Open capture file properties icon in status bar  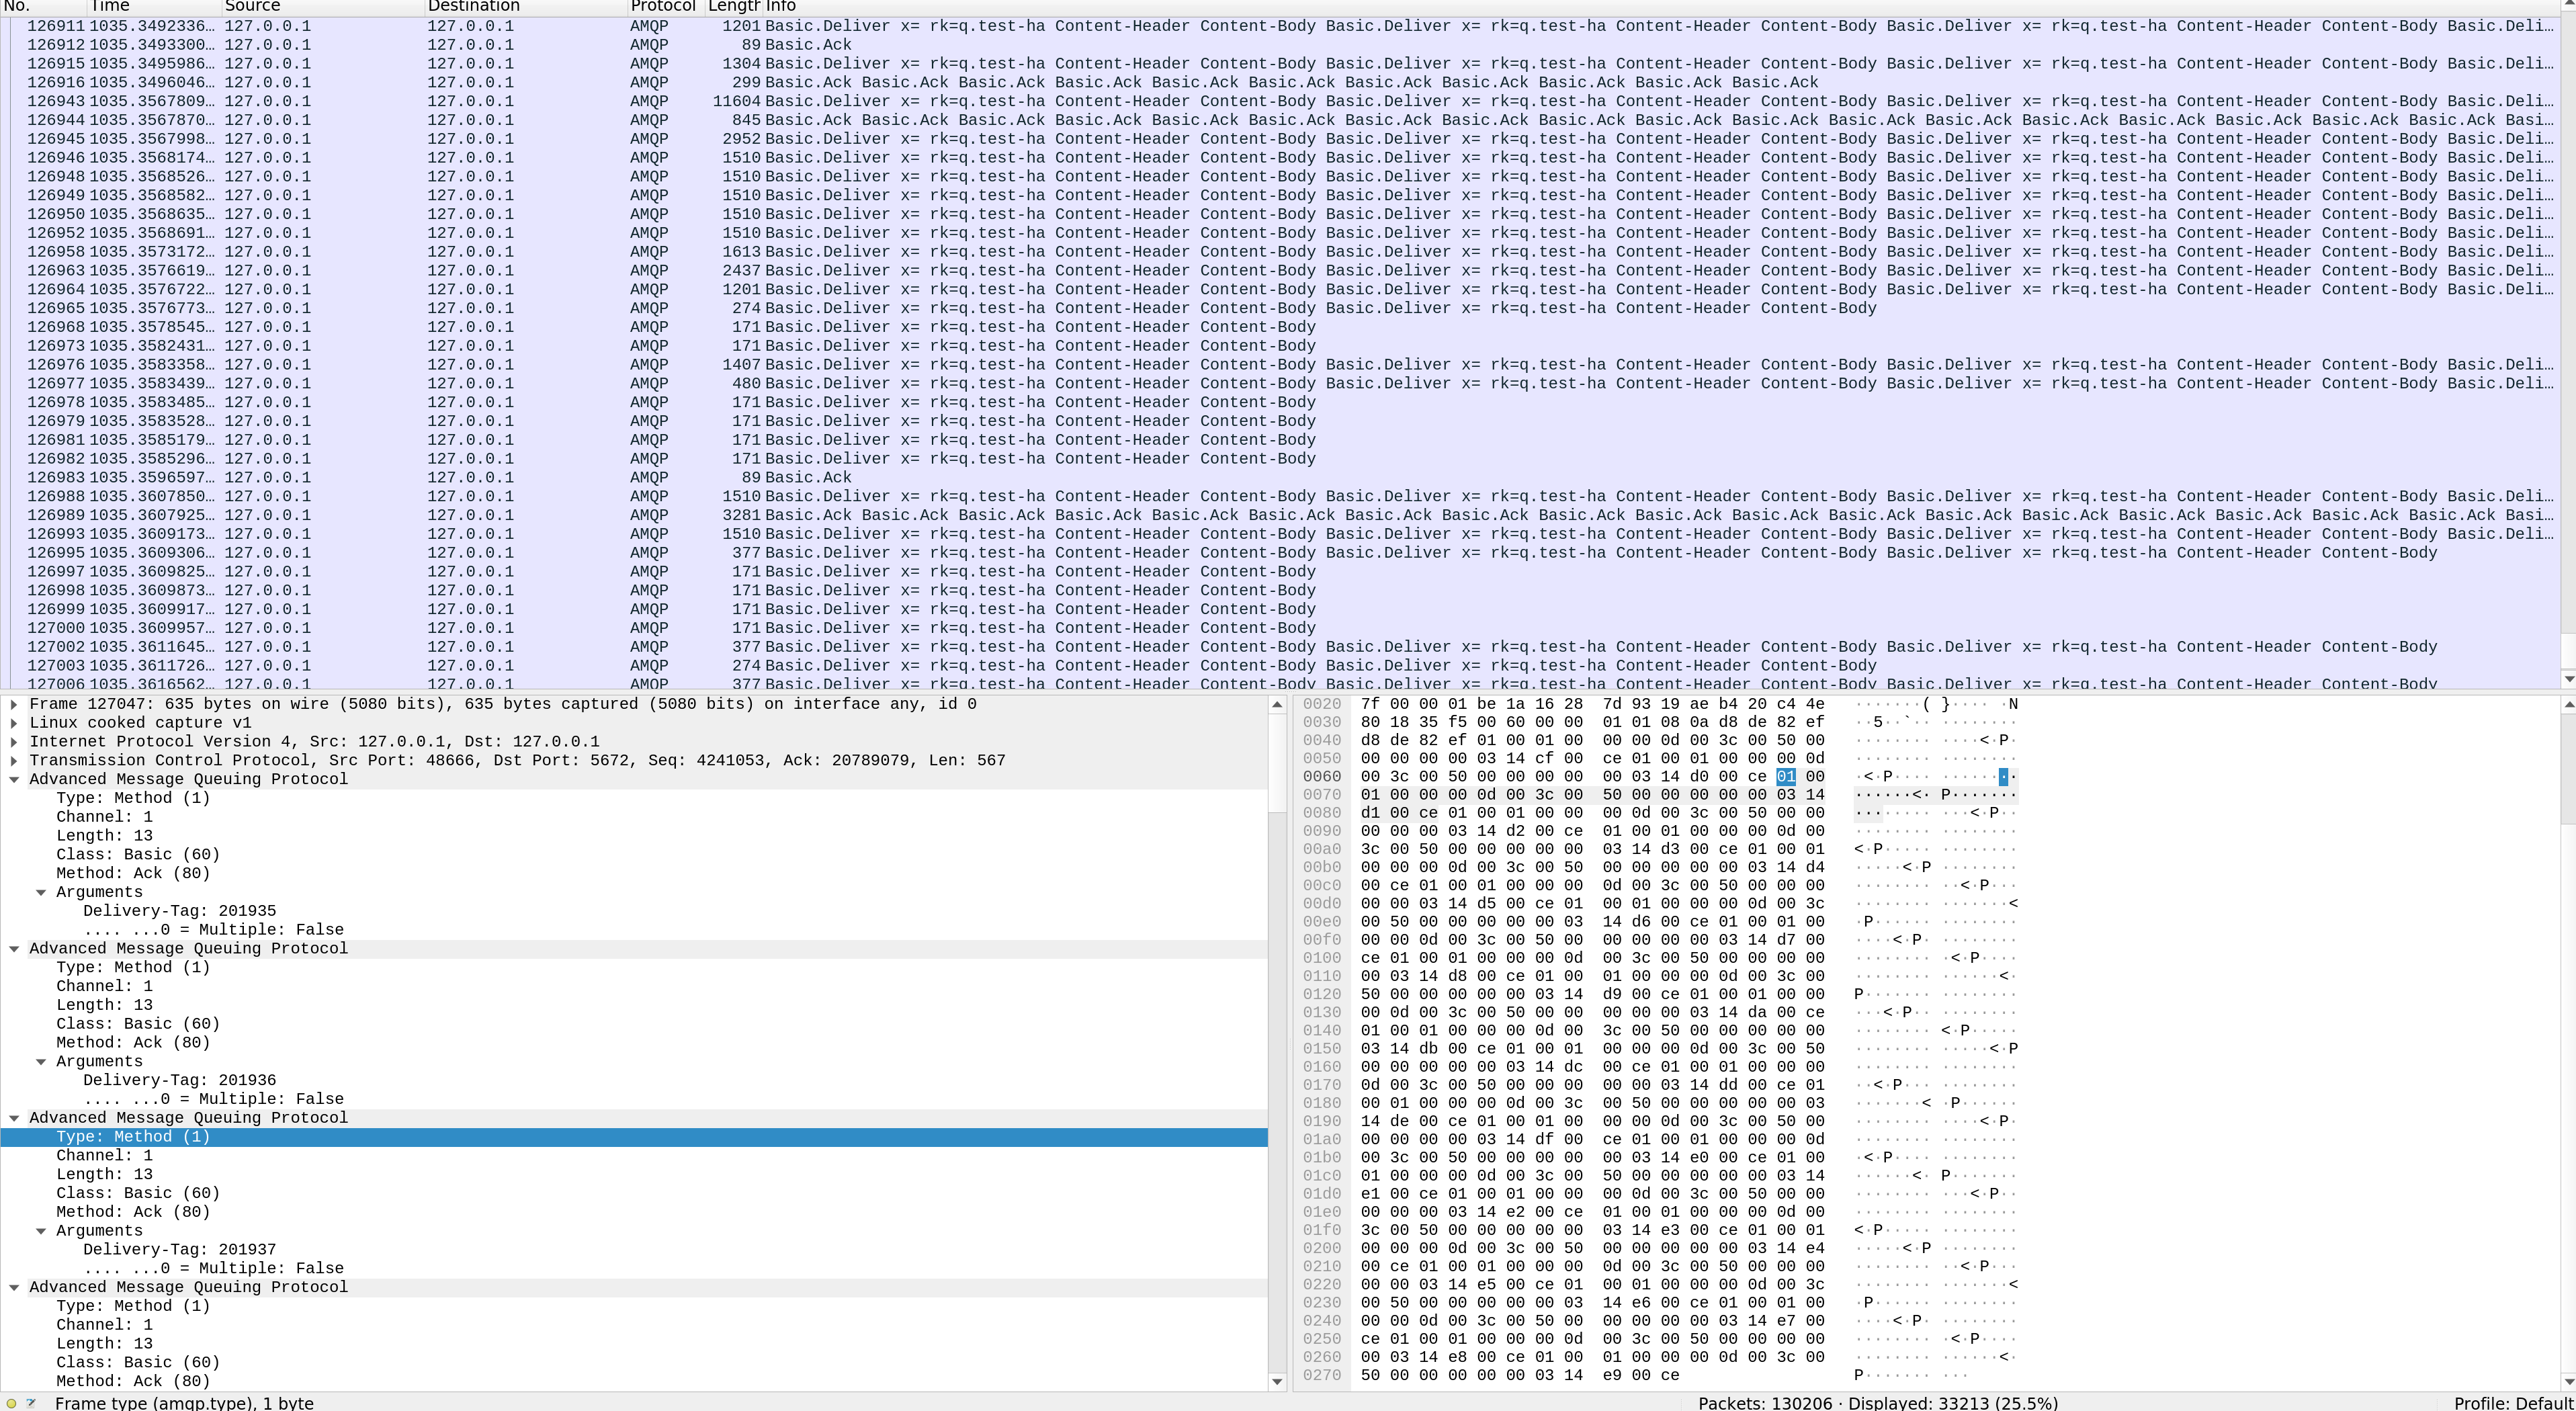31,1403
